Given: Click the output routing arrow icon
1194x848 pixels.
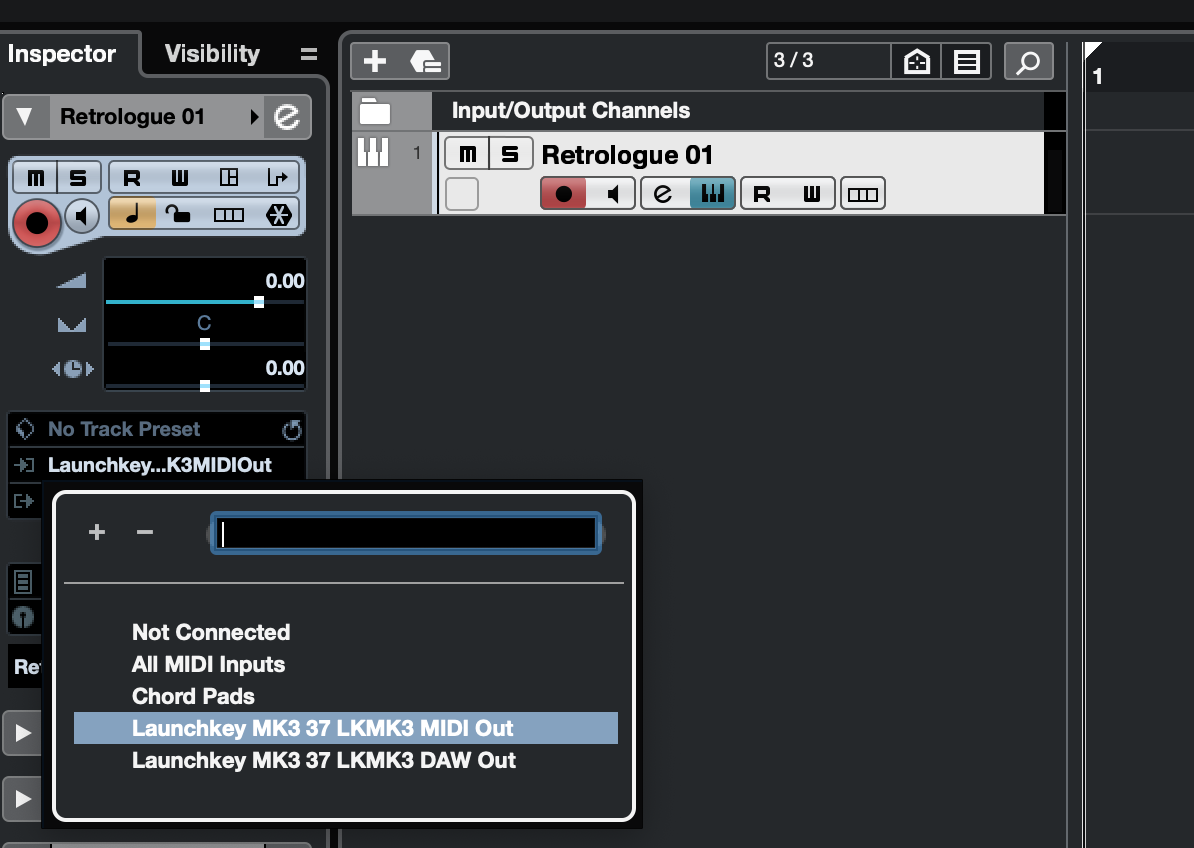Looking at the screenshot, I should coord(24,501).
